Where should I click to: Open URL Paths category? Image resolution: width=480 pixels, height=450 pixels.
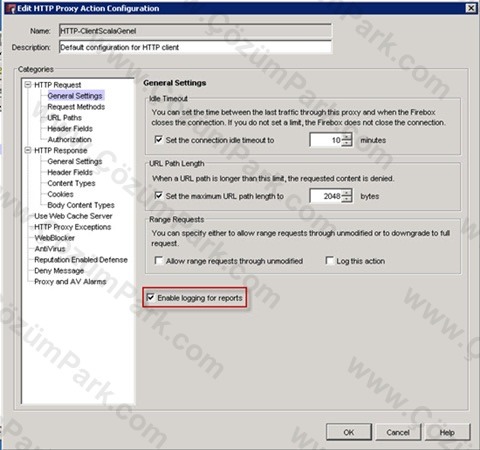click(64, 118)
